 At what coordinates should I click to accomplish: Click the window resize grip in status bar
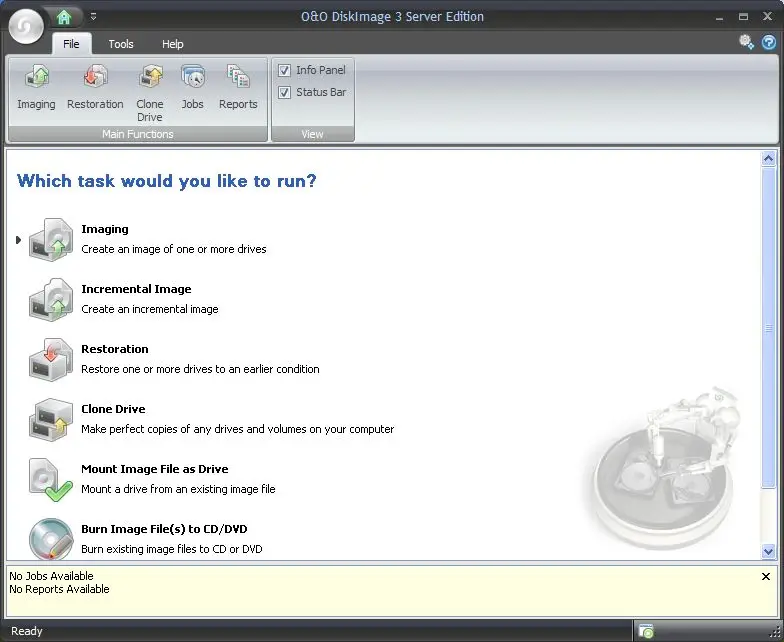coord(774,632)
